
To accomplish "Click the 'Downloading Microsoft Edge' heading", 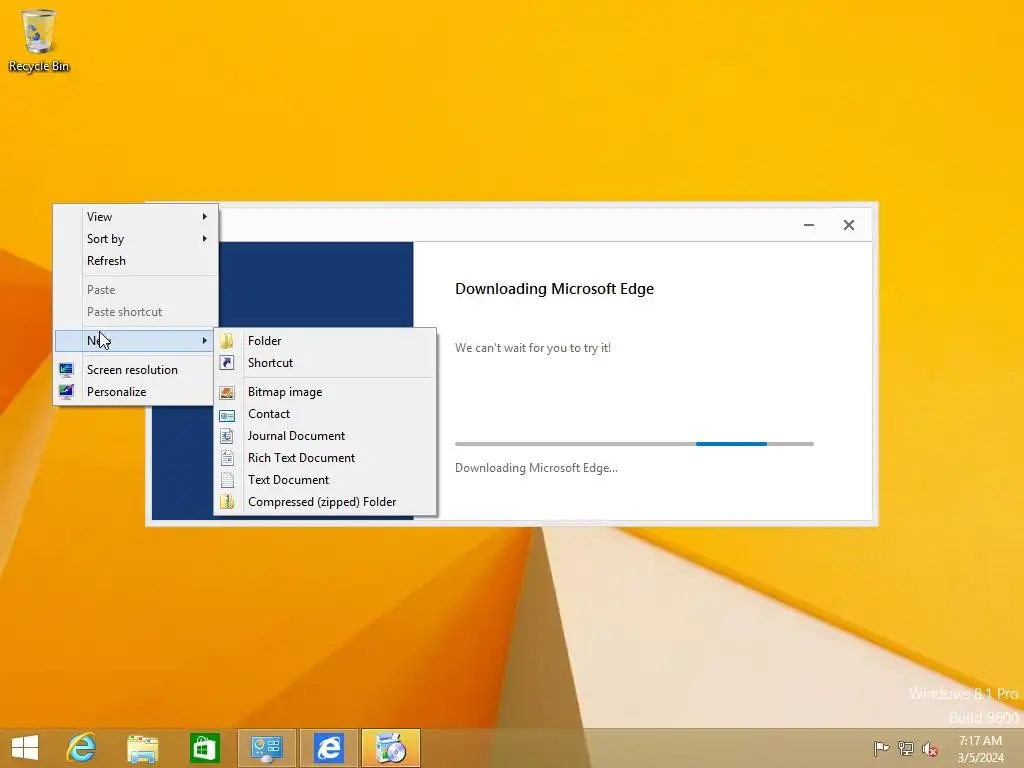I will (x=554, y=289).
